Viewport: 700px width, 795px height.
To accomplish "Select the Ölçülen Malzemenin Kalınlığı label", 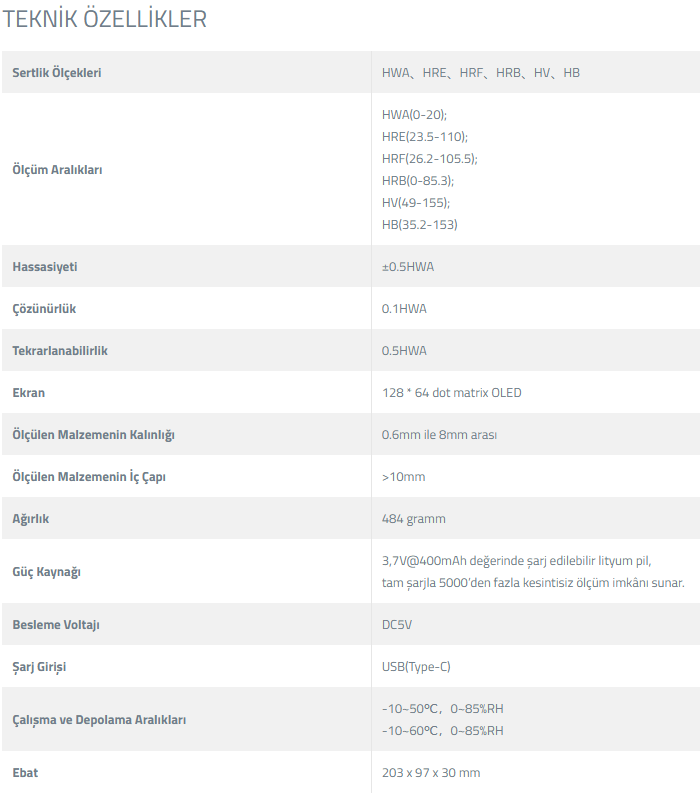I will tap(93, 435).
